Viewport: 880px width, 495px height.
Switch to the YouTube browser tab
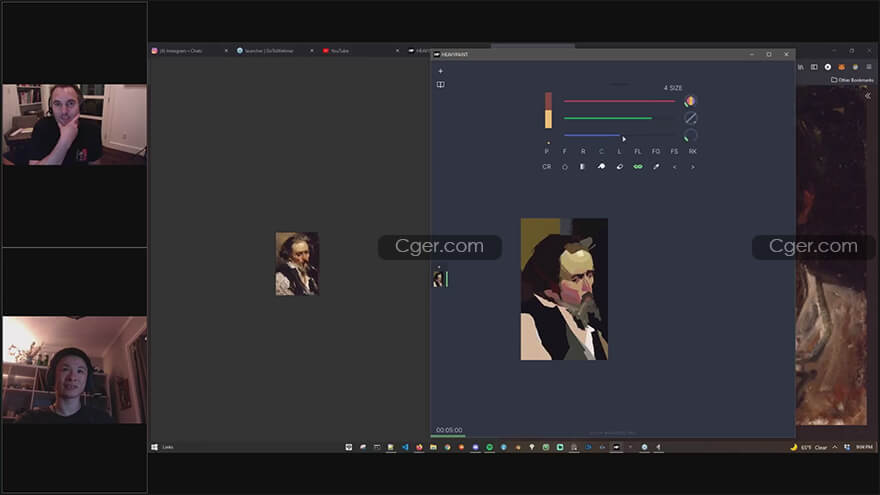pyautogui.click(x=360, y=51)
